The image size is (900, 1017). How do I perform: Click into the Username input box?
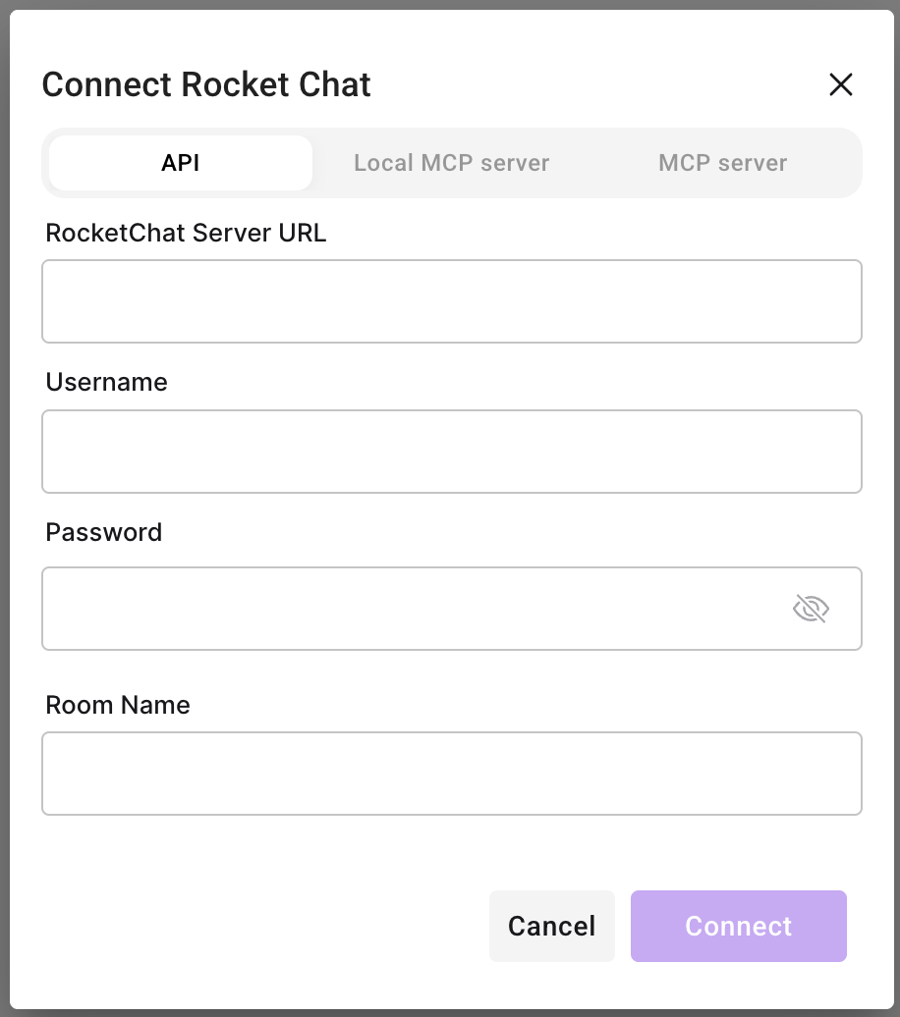(451, 451)
